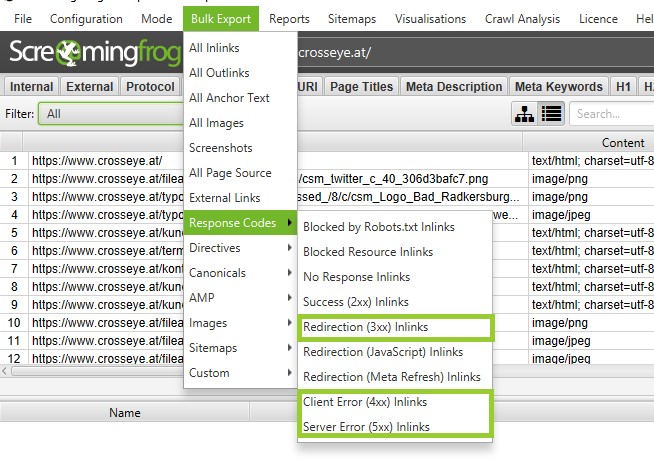Screen dimensions: 654x463
Task: Open the Licence menu
Action: coord(598,19)
